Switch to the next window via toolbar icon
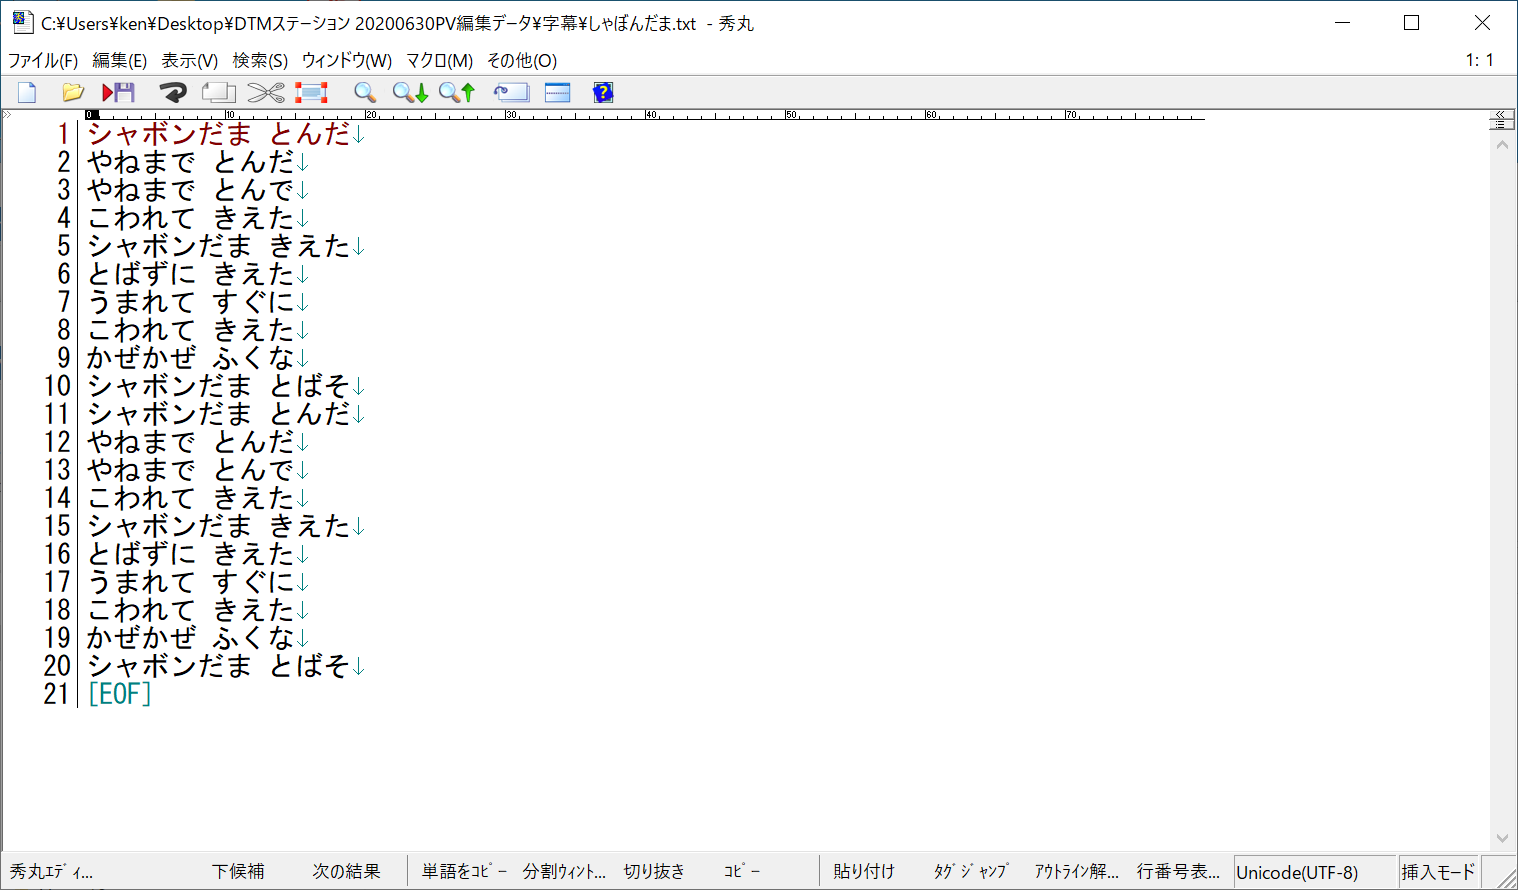The height and width of the screenshot is (890, 1518). 511,93
